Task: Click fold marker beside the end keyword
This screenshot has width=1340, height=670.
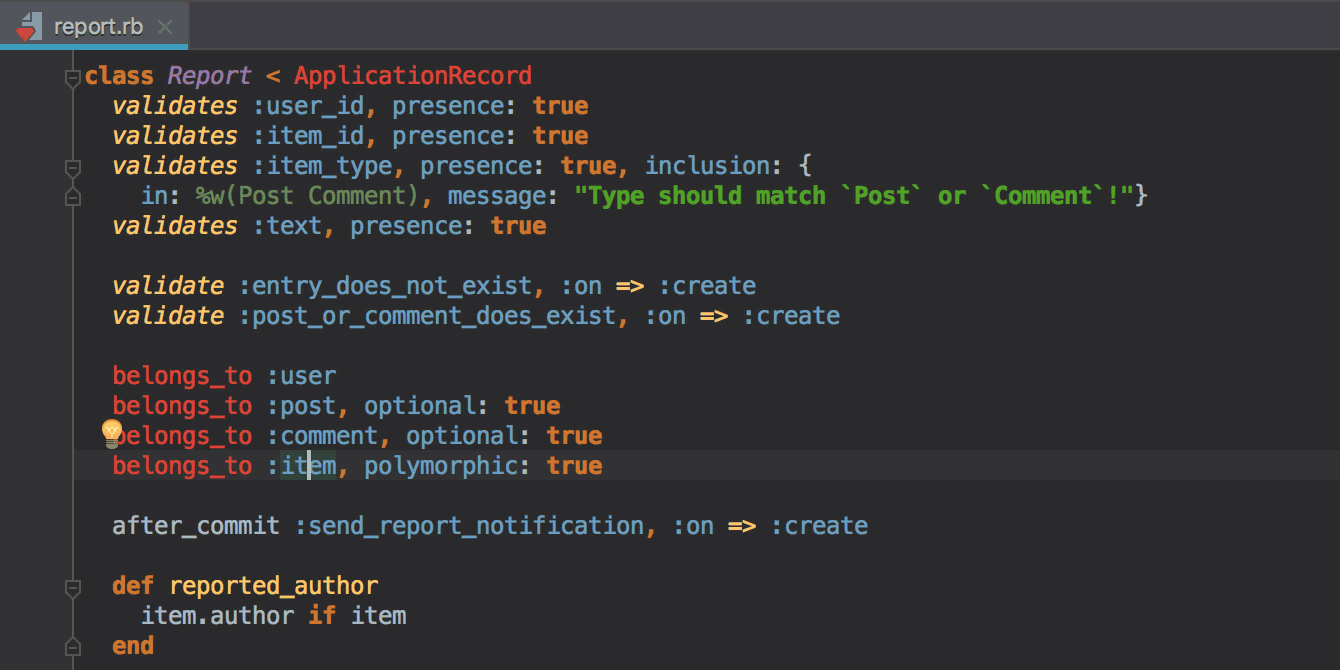Action: tap(72, 647)
